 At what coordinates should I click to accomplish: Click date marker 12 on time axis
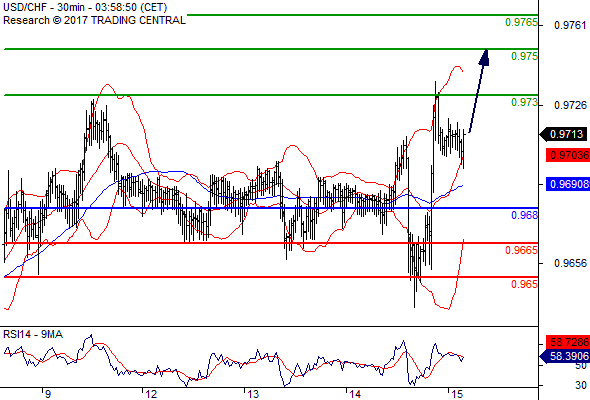click(151, 394)
